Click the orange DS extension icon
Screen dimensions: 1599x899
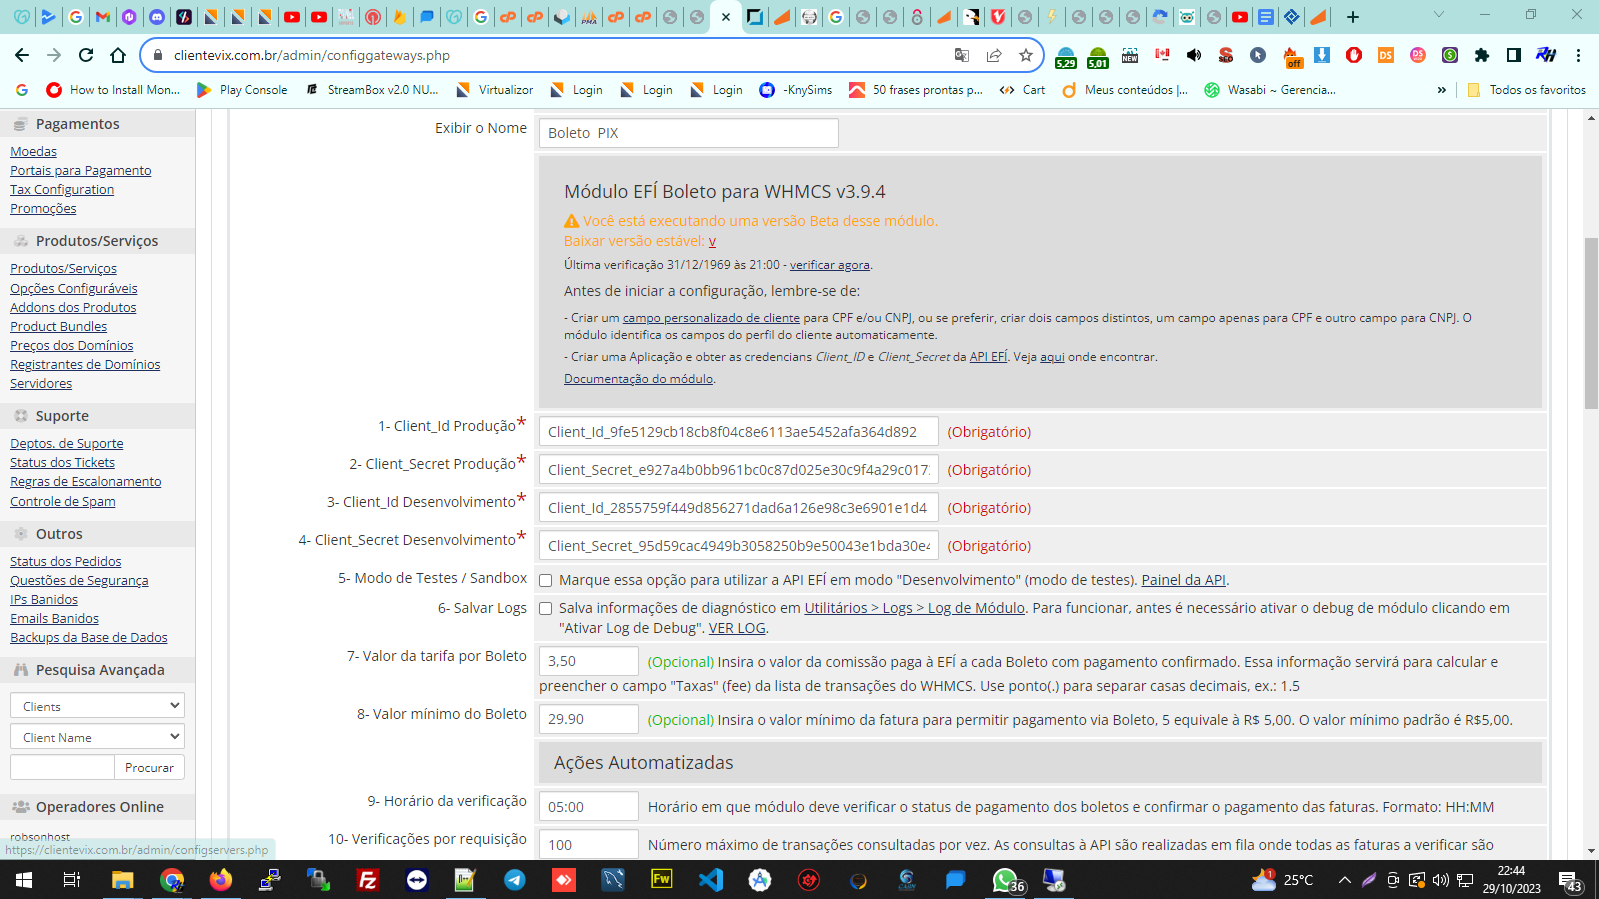1386,55
